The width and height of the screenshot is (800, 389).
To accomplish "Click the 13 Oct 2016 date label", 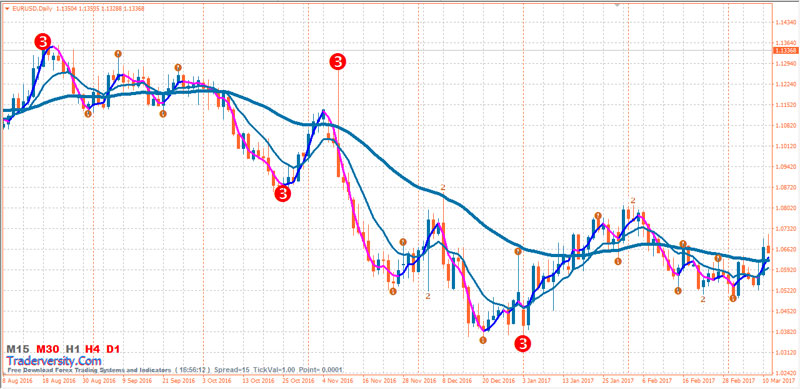I will pyautogui.click(x=259, y=380).
